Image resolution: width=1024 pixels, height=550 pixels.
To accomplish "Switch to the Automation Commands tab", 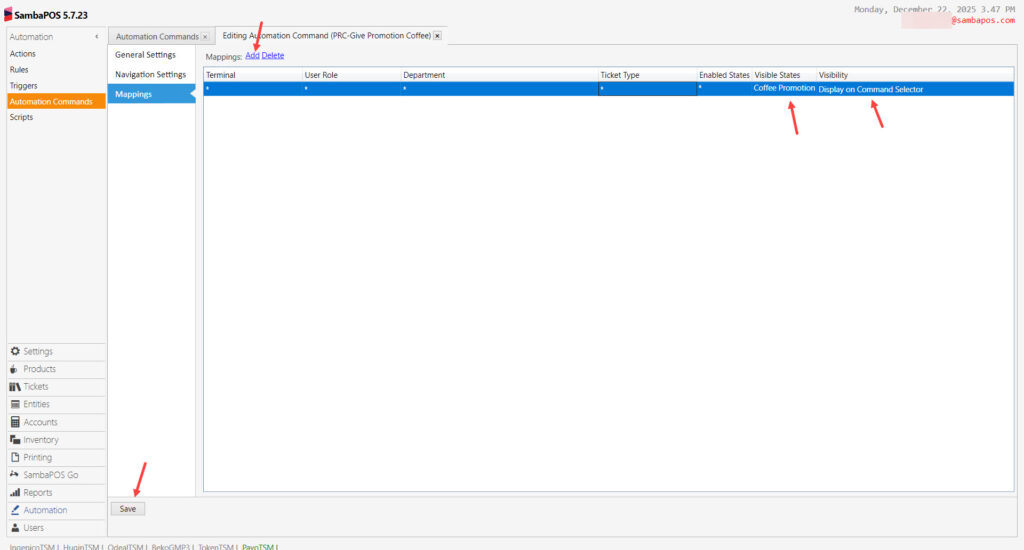I will (x=157, y=37).
